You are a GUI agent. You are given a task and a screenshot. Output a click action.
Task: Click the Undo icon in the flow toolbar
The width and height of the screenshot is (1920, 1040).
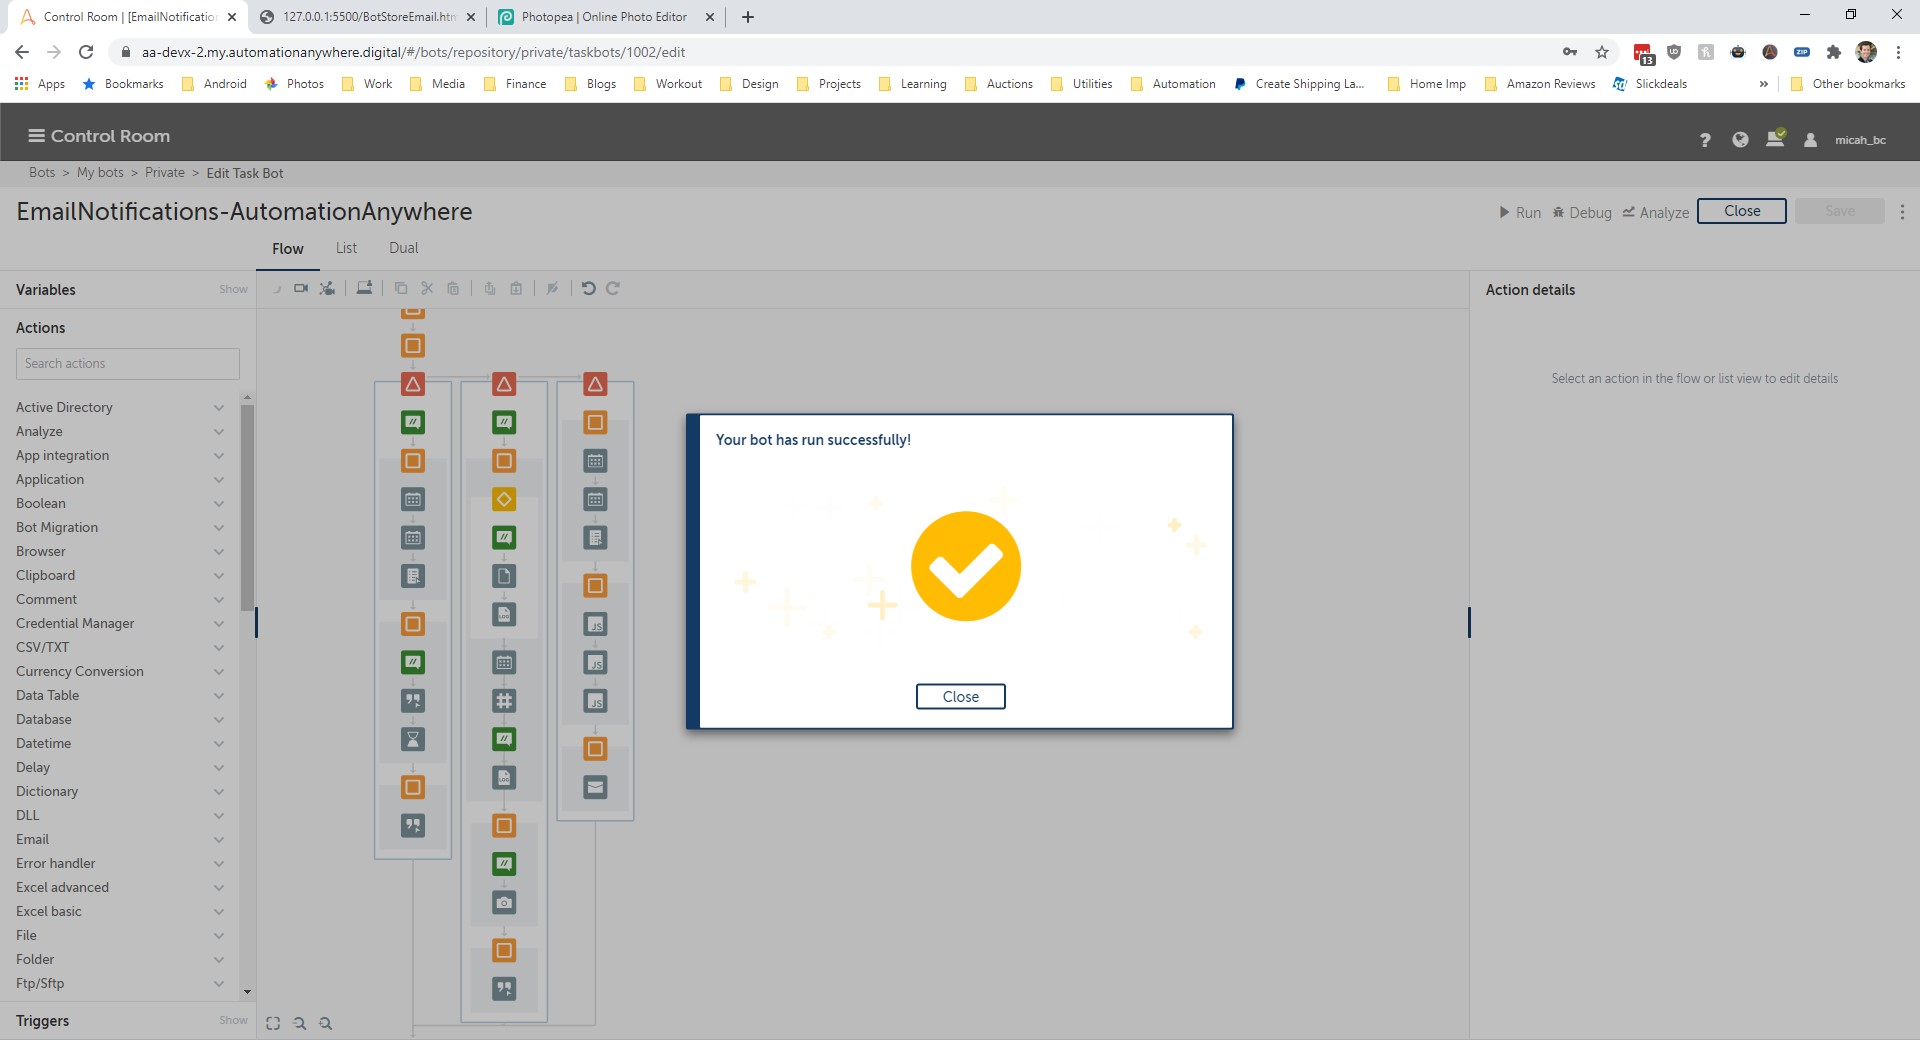pos(588,288)
